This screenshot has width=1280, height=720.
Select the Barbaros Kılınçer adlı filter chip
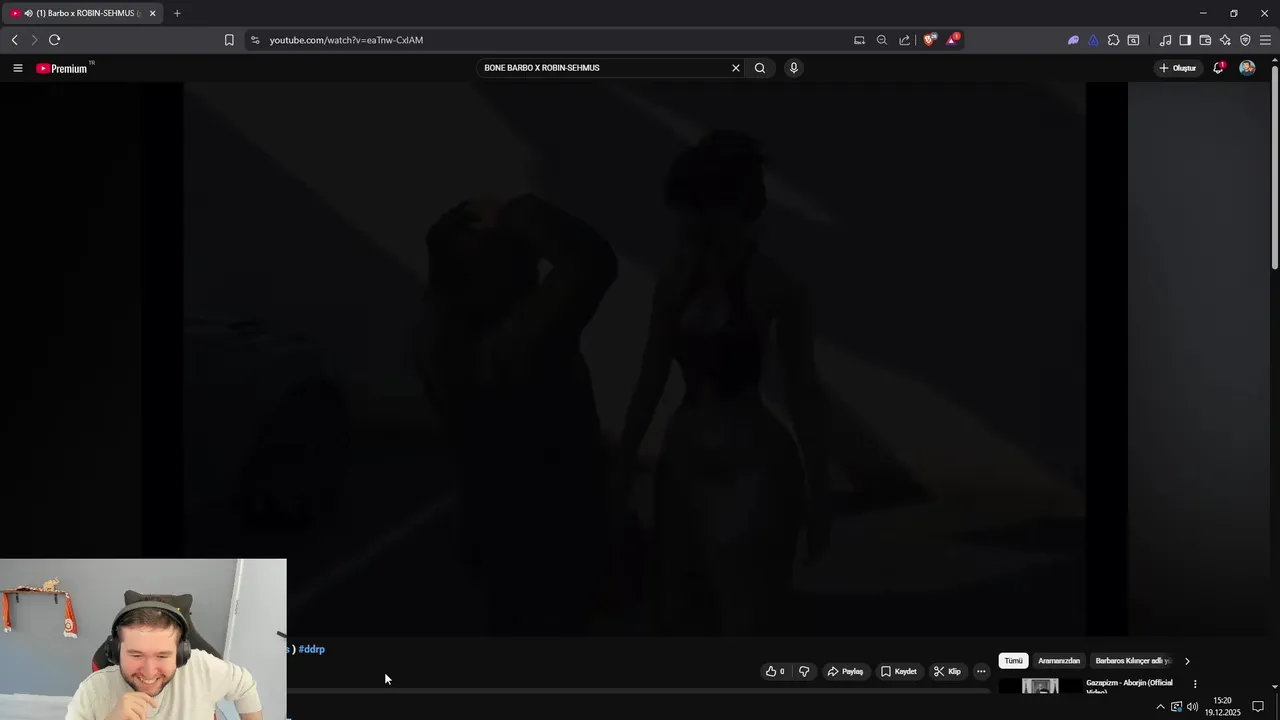click(1133, 661)
